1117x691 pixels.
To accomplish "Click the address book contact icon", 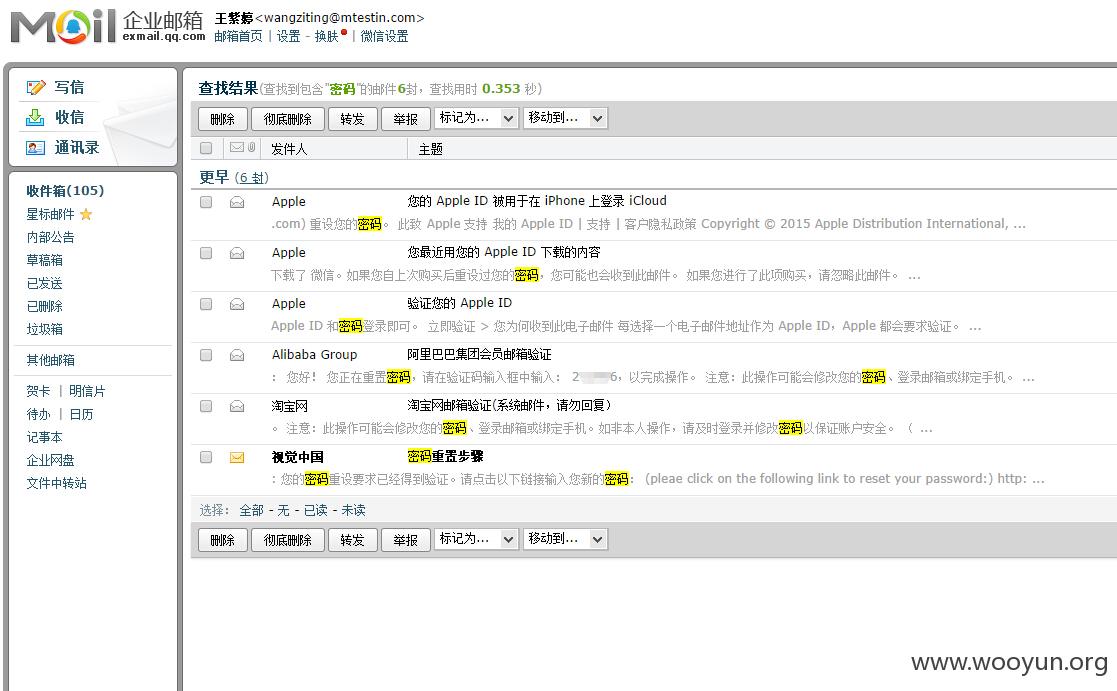I will click(35, 147).
